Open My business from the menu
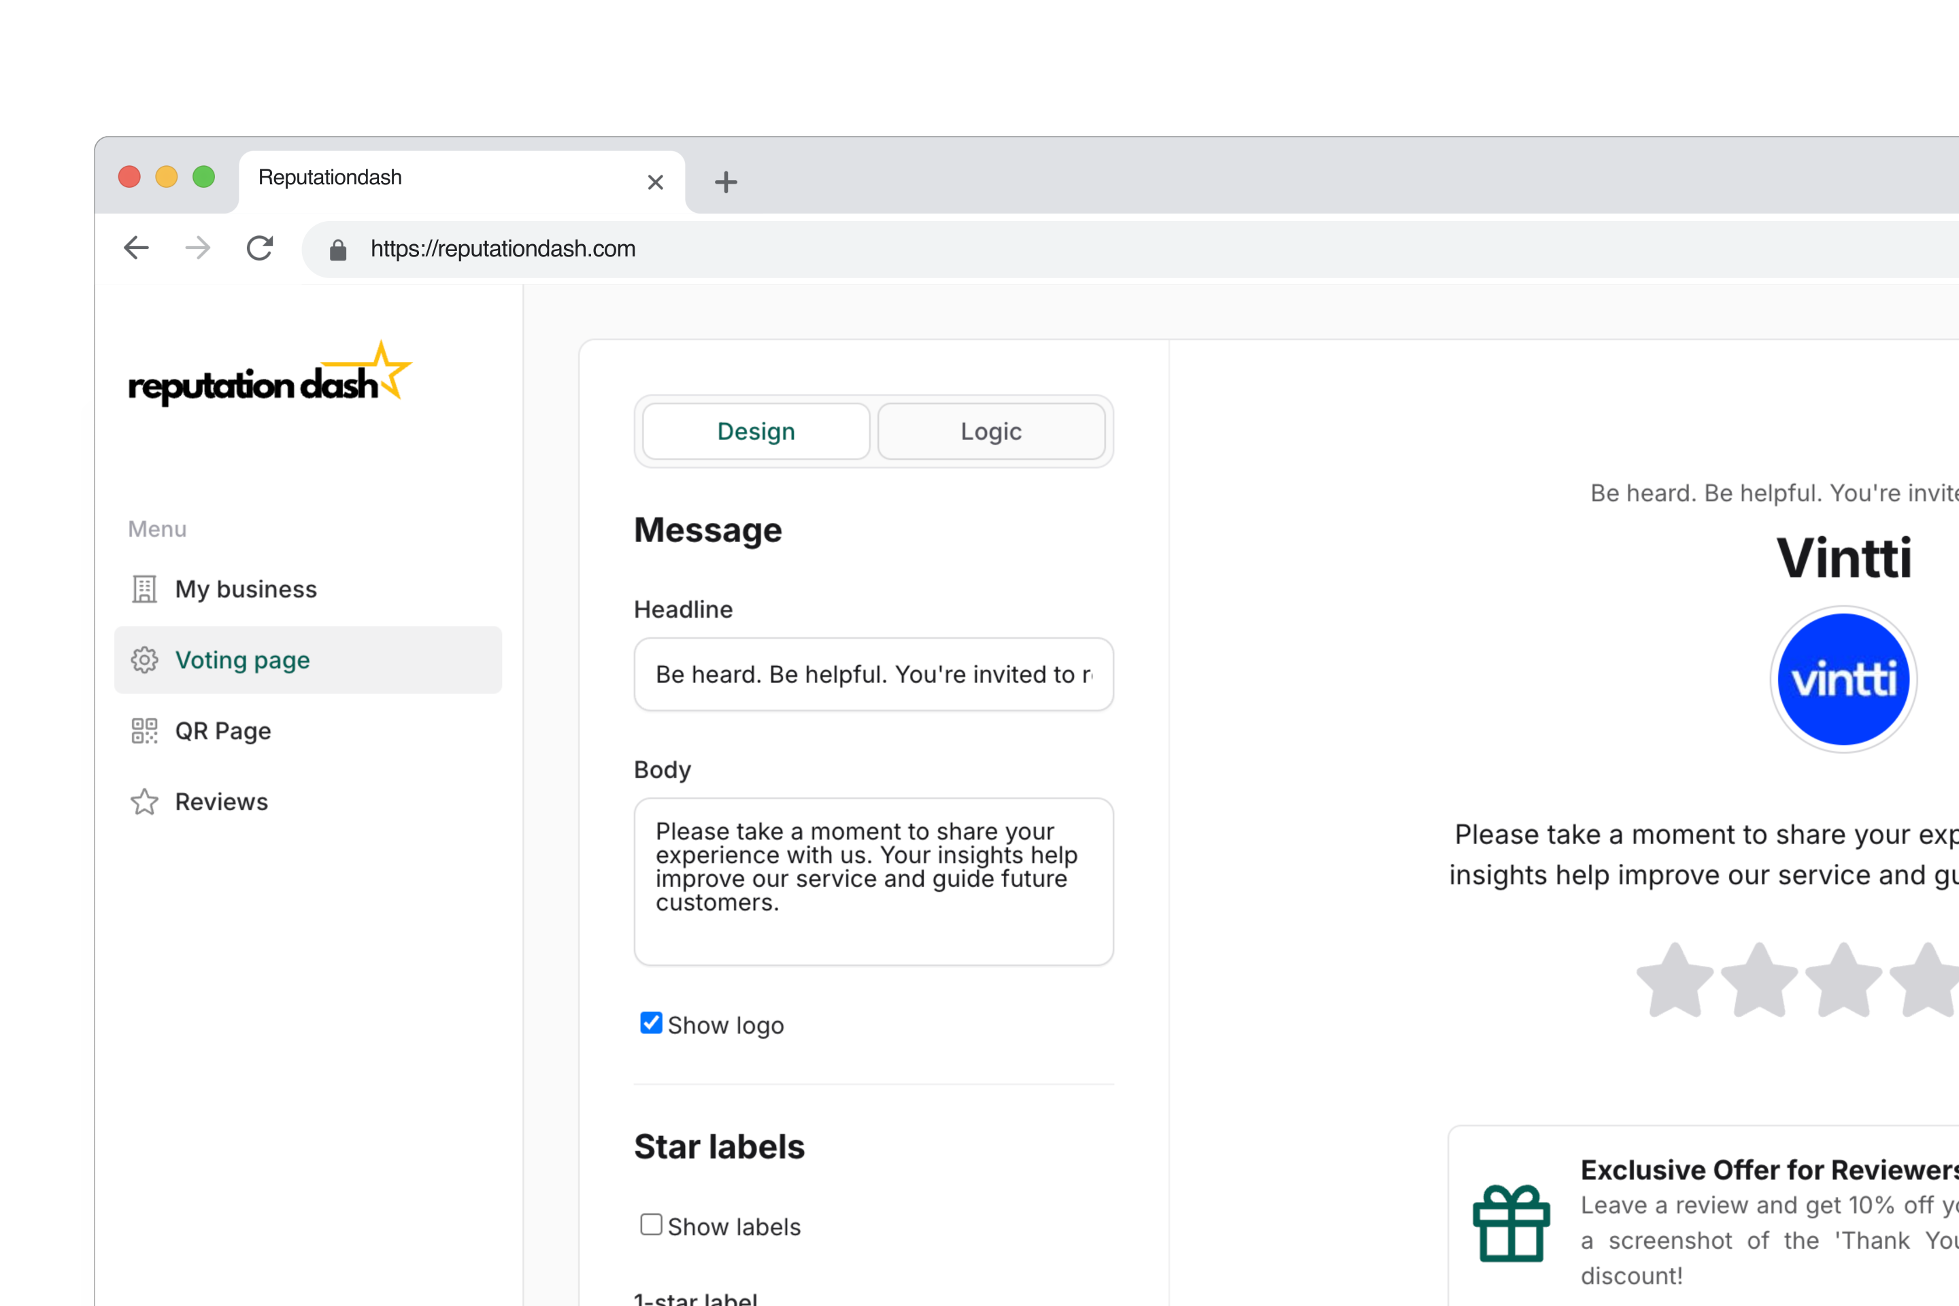Screen dimensions: 1959x1306 coord(308,589)
